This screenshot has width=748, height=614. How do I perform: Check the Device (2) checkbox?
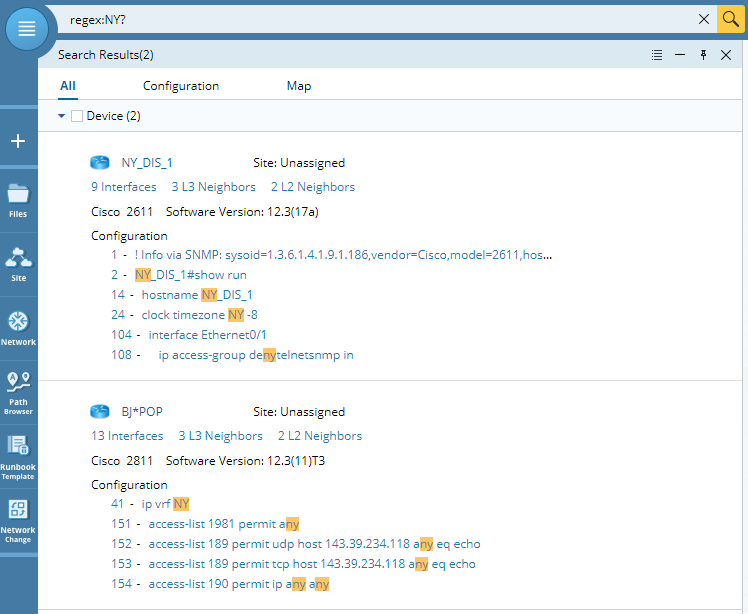(77, 116)
